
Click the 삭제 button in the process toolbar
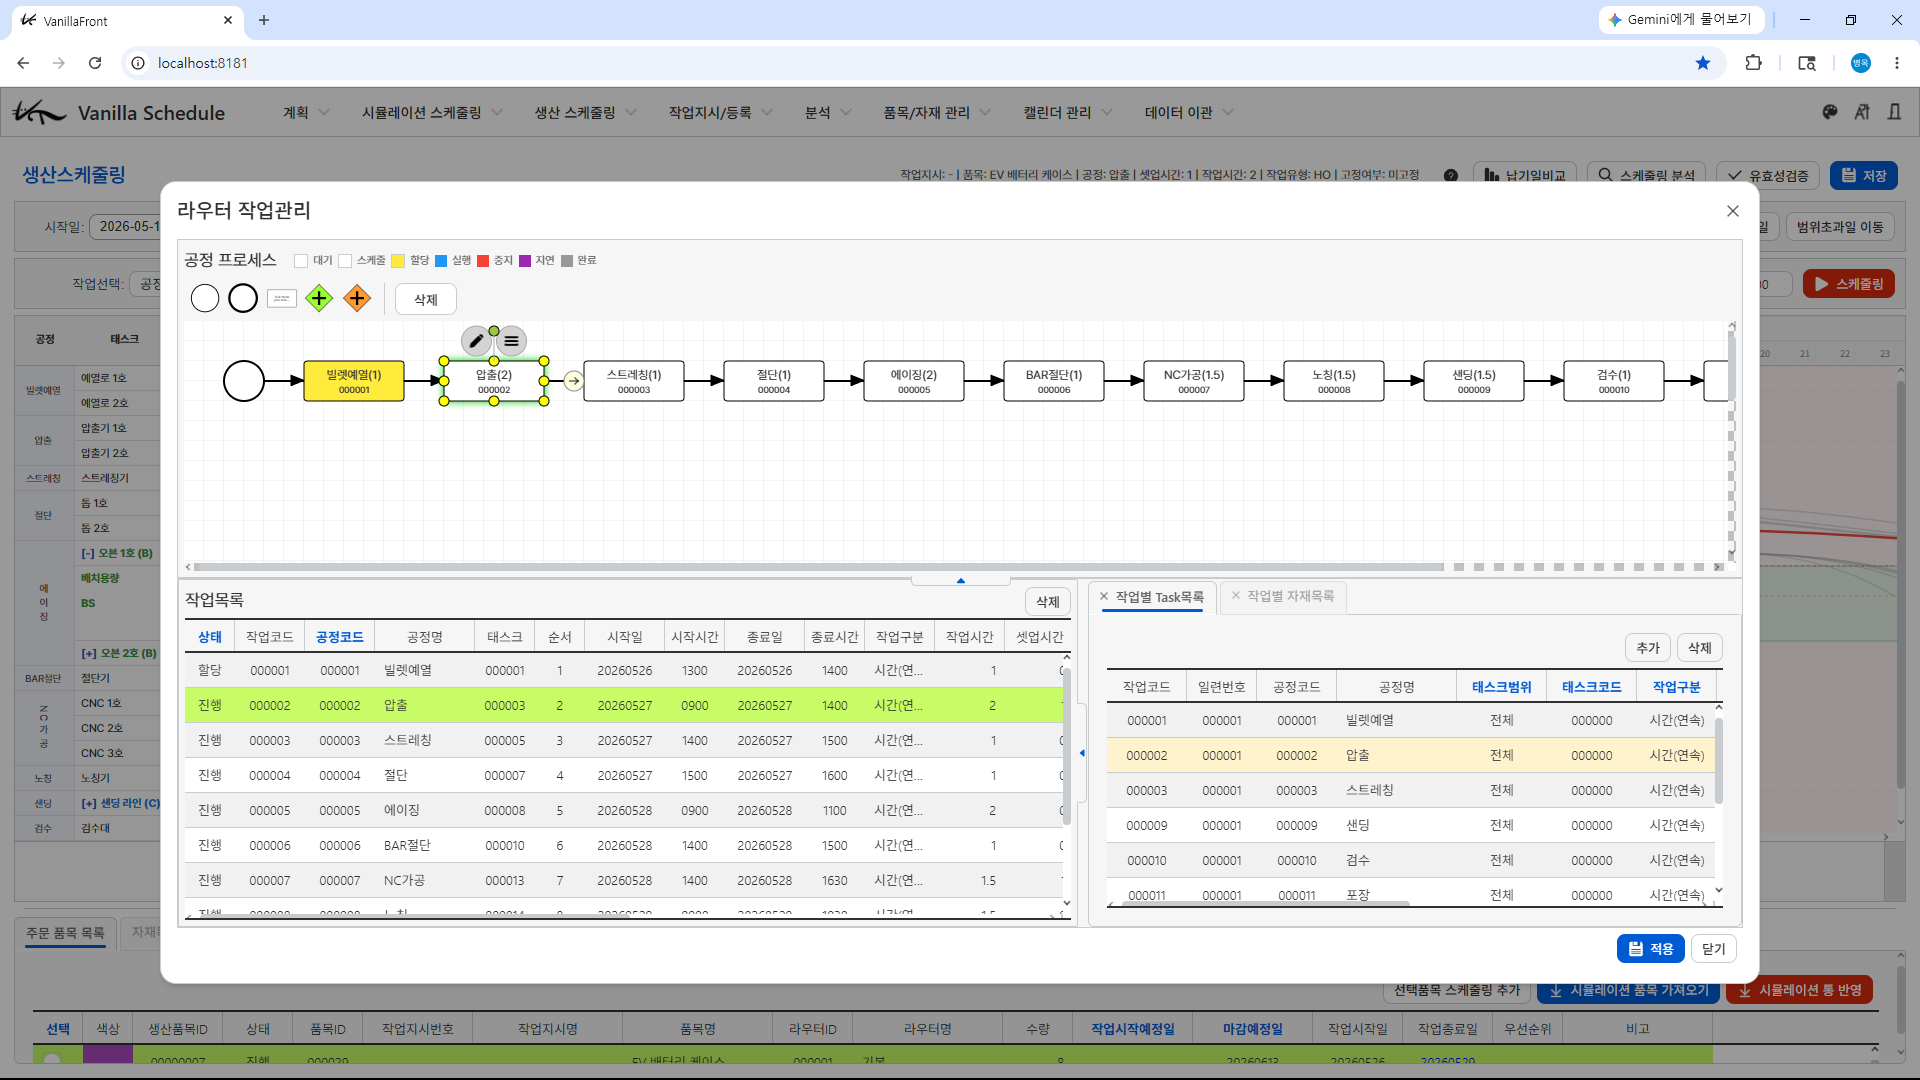(x=426, y=299)
